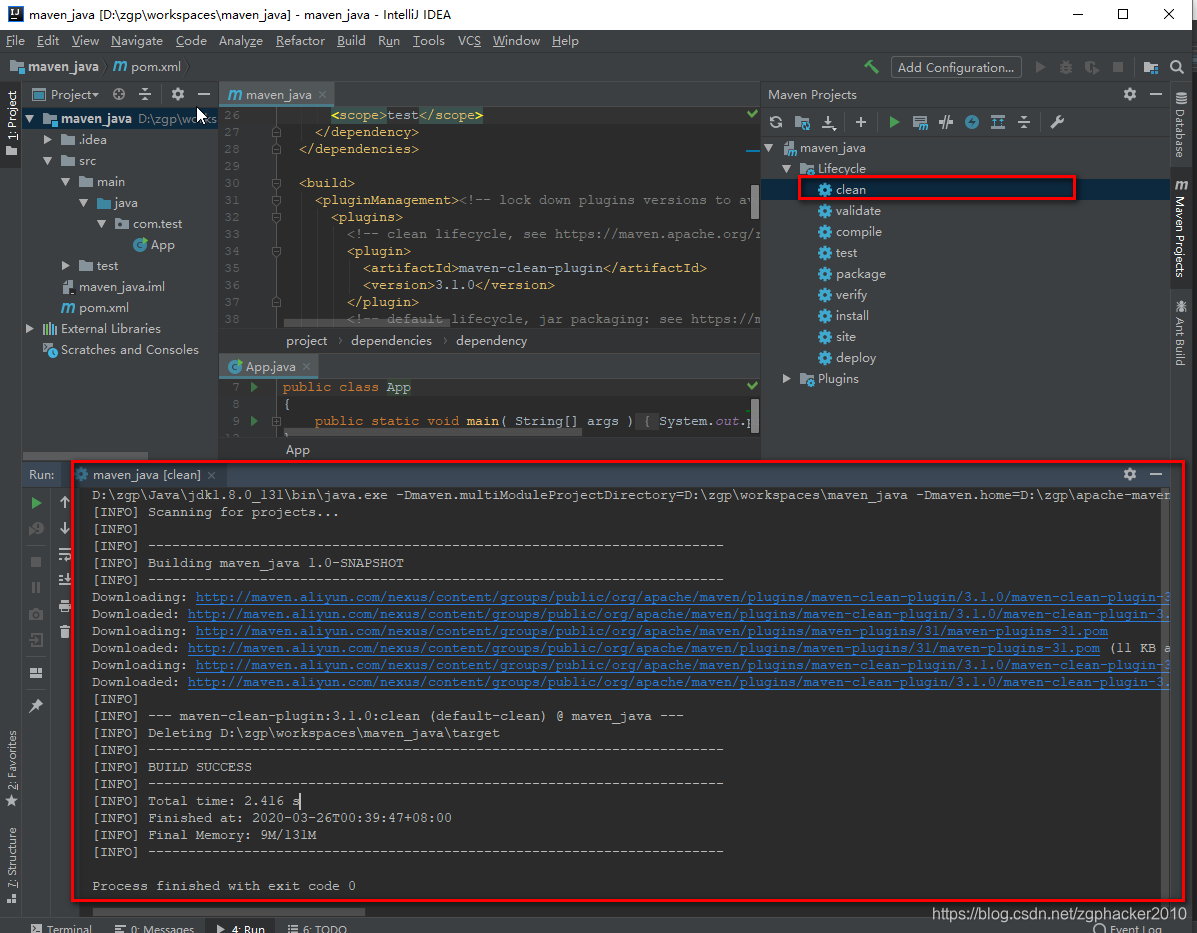
Task: Switch to App.java editor tab
Action: point(270,366)
